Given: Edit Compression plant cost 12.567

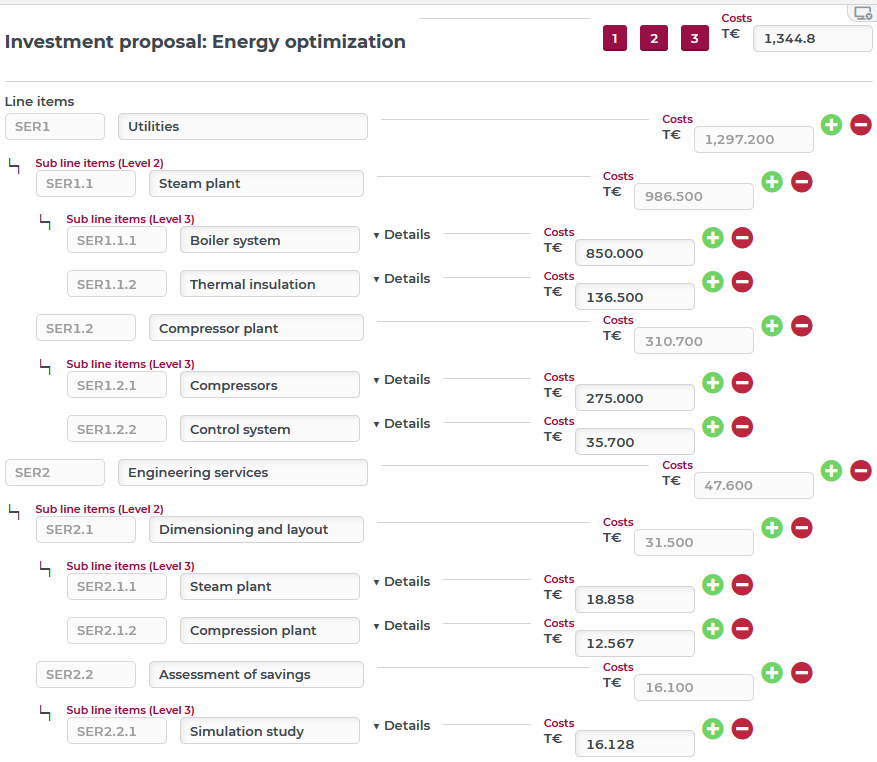Looking at the screenshot, I should (635, 643).
